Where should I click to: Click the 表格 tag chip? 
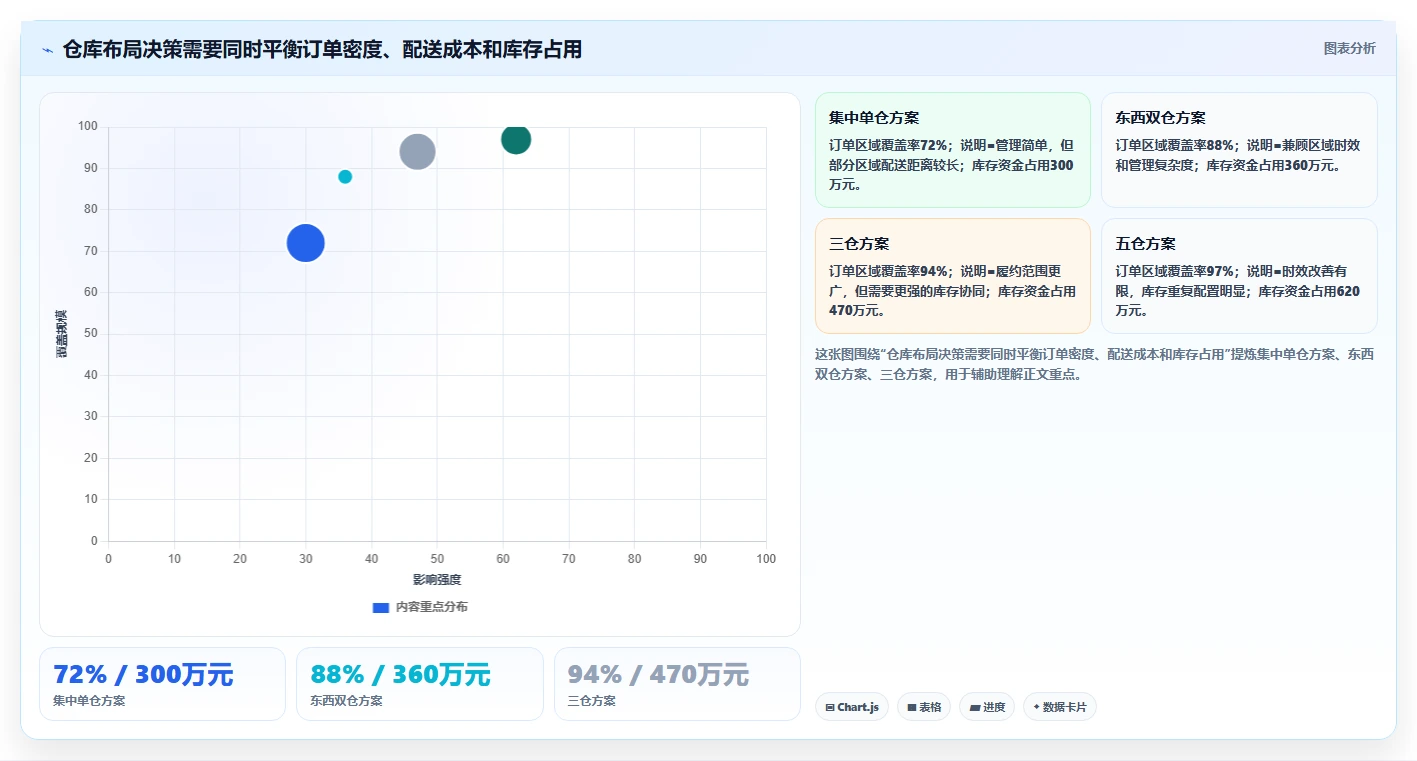click(x=924, y=707)
